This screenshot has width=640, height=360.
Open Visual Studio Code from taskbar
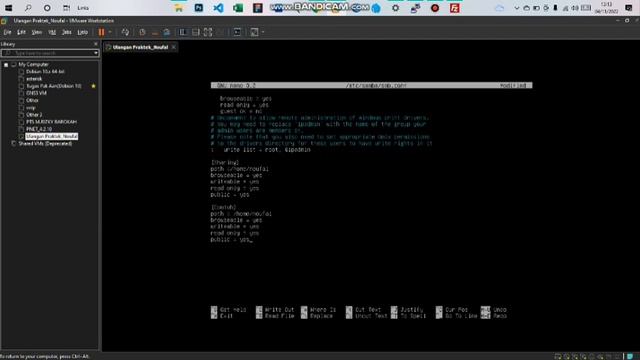[218, 8]
